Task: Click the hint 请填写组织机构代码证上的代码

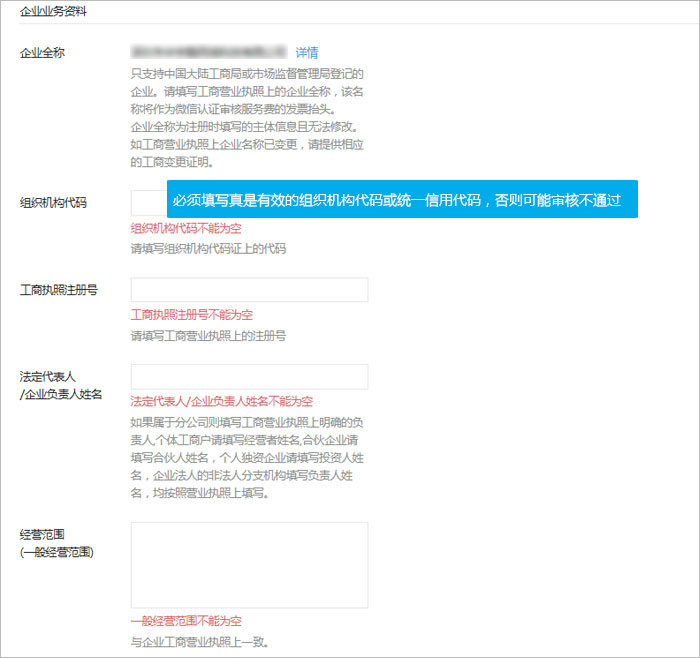Action: click(x=208, y=248)
